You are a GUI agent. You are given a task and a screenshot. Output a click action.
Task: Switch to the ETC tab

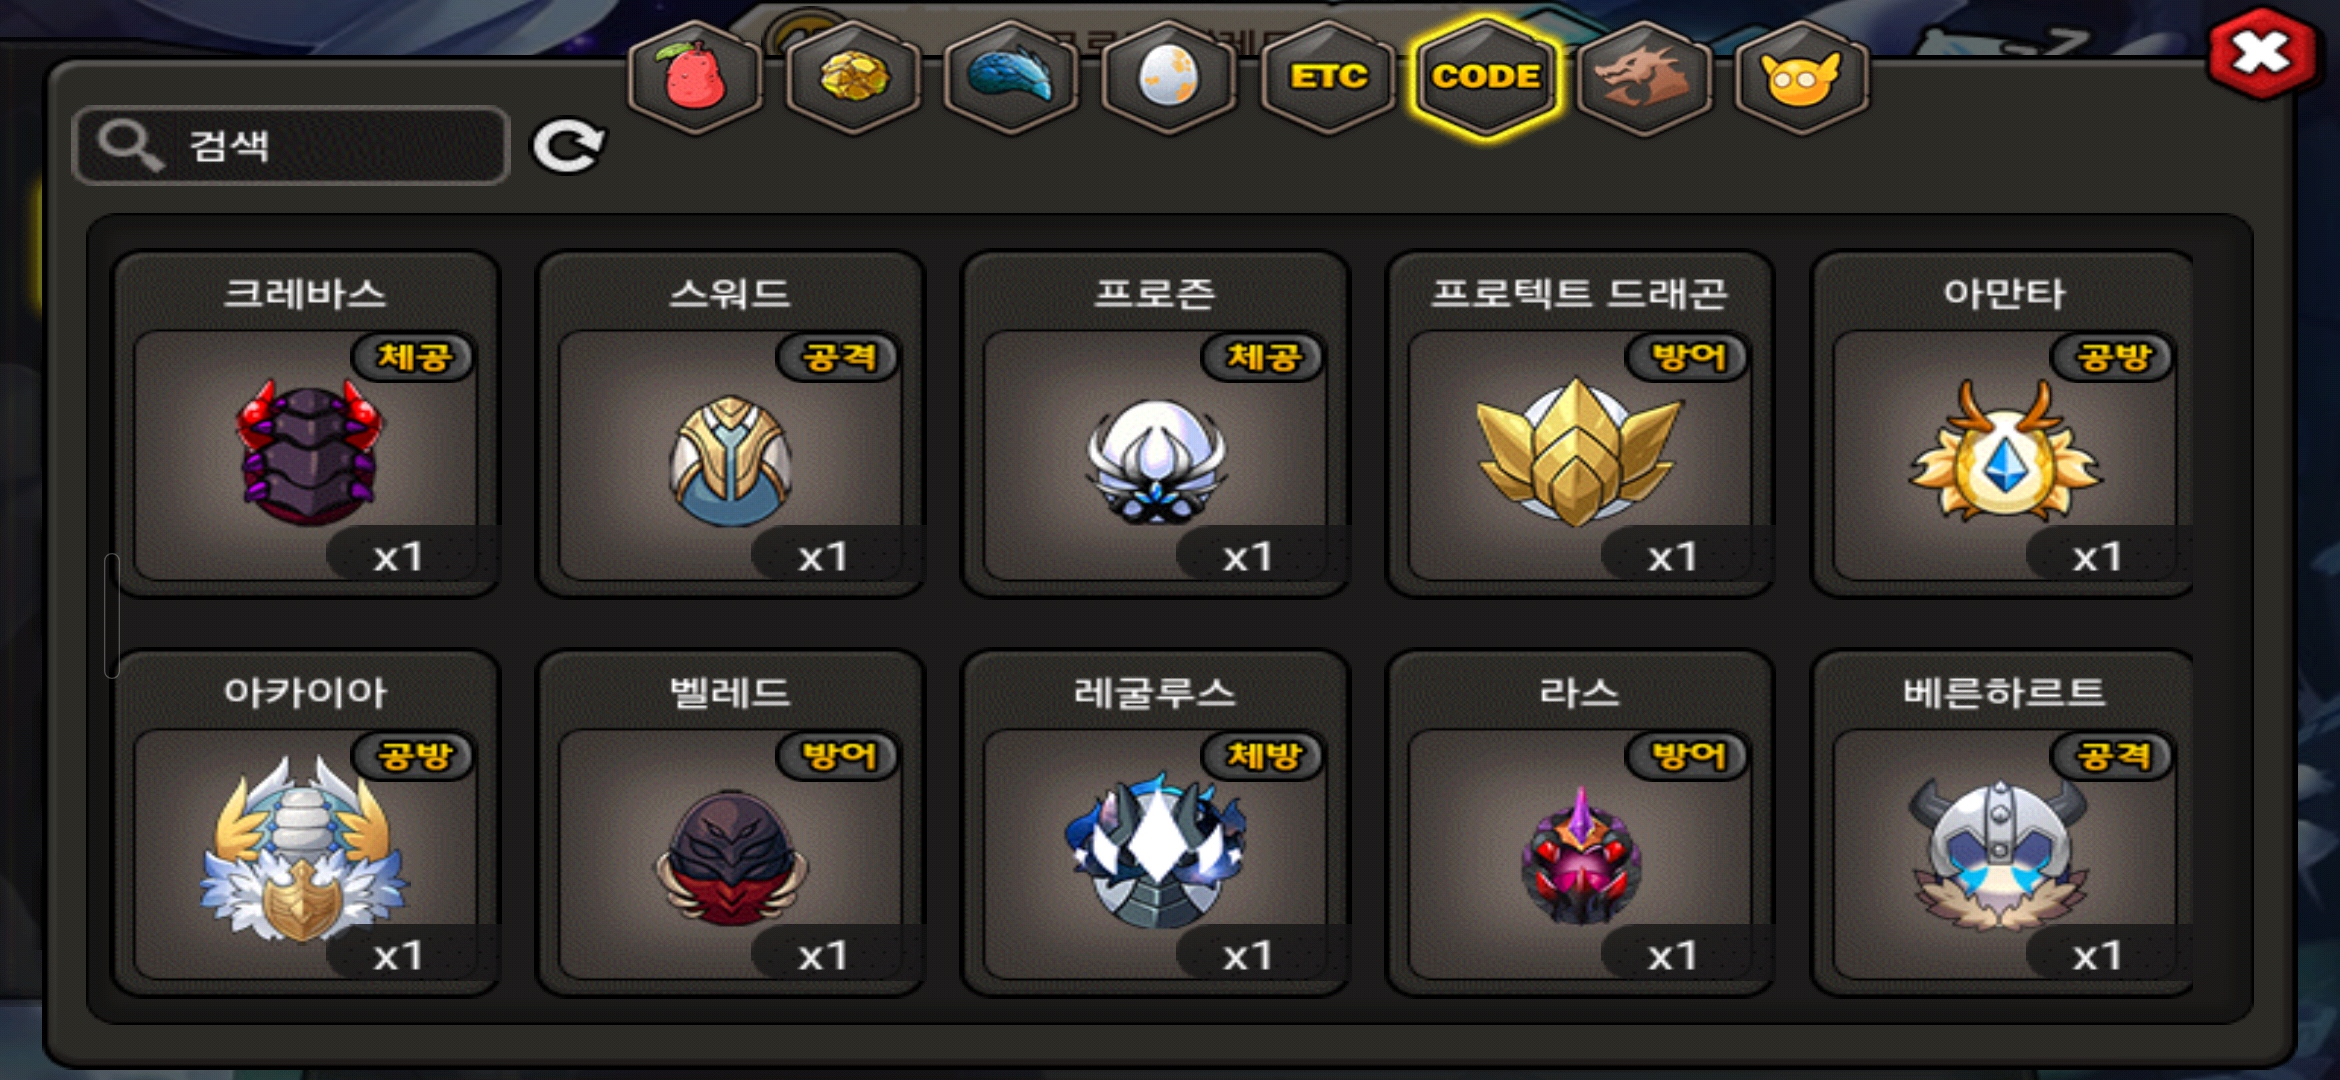click(1328, 77)
